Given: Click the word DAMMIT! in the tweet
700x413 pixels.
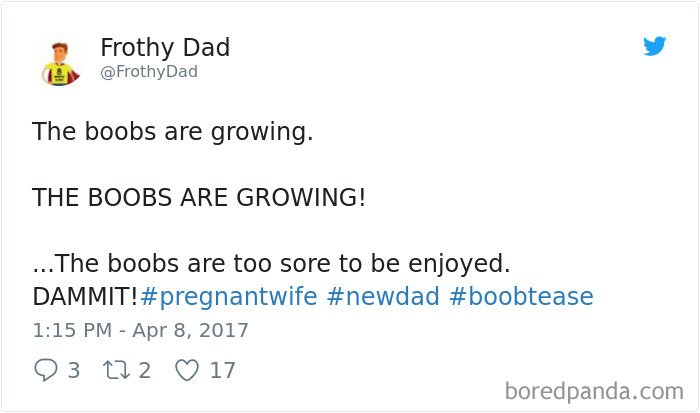Looking at the screenshot, I should click(x=85, y=296).
